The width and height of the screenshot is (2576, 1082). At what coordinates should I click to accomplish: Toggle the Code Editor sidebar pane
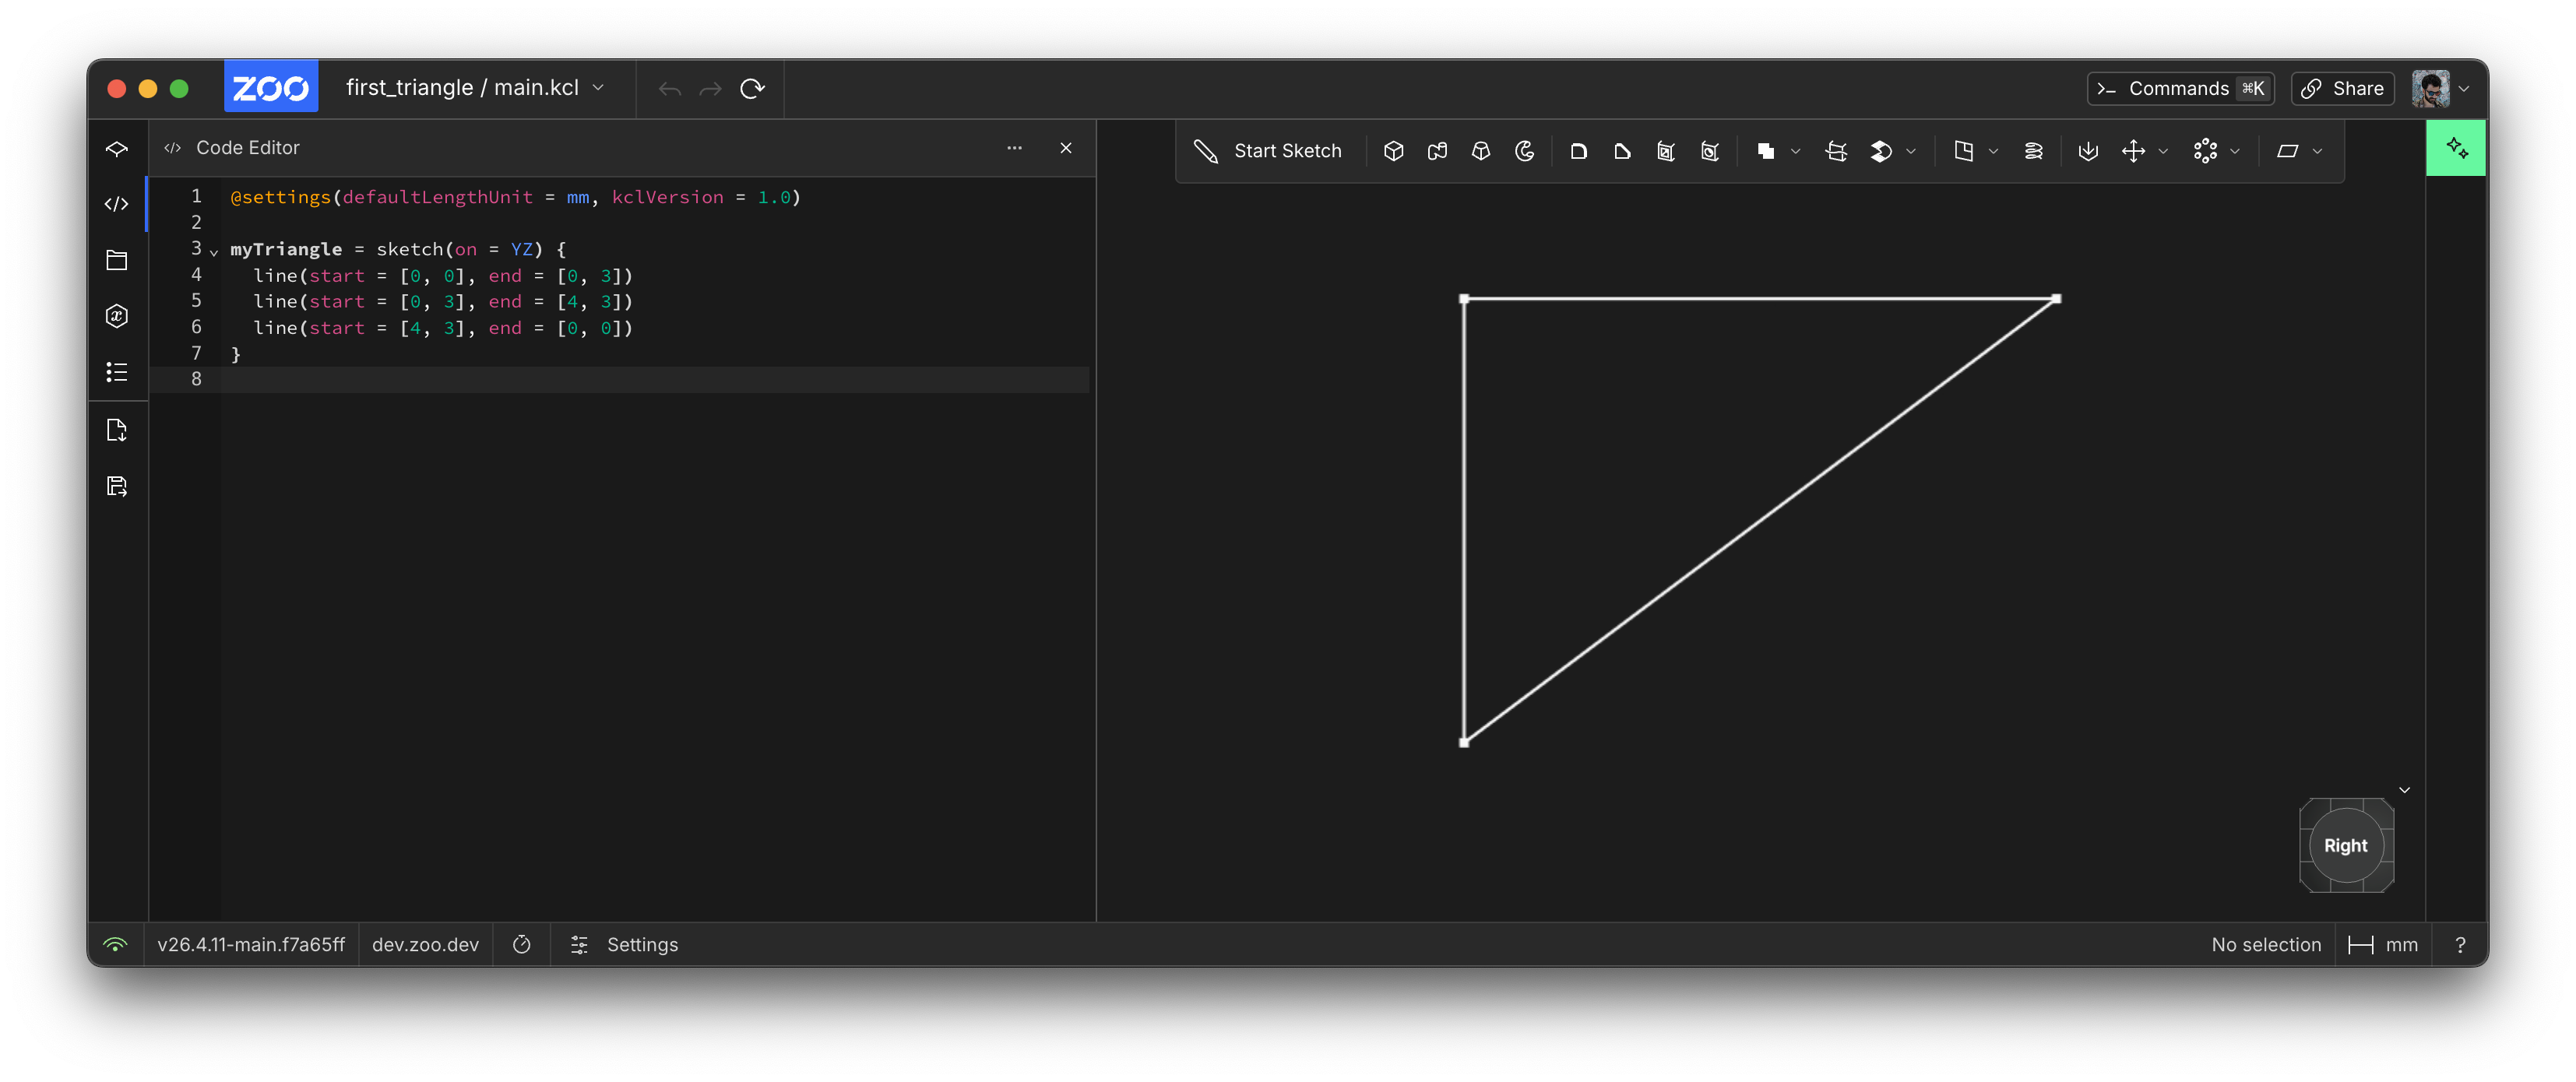click(x=117, y=204)
